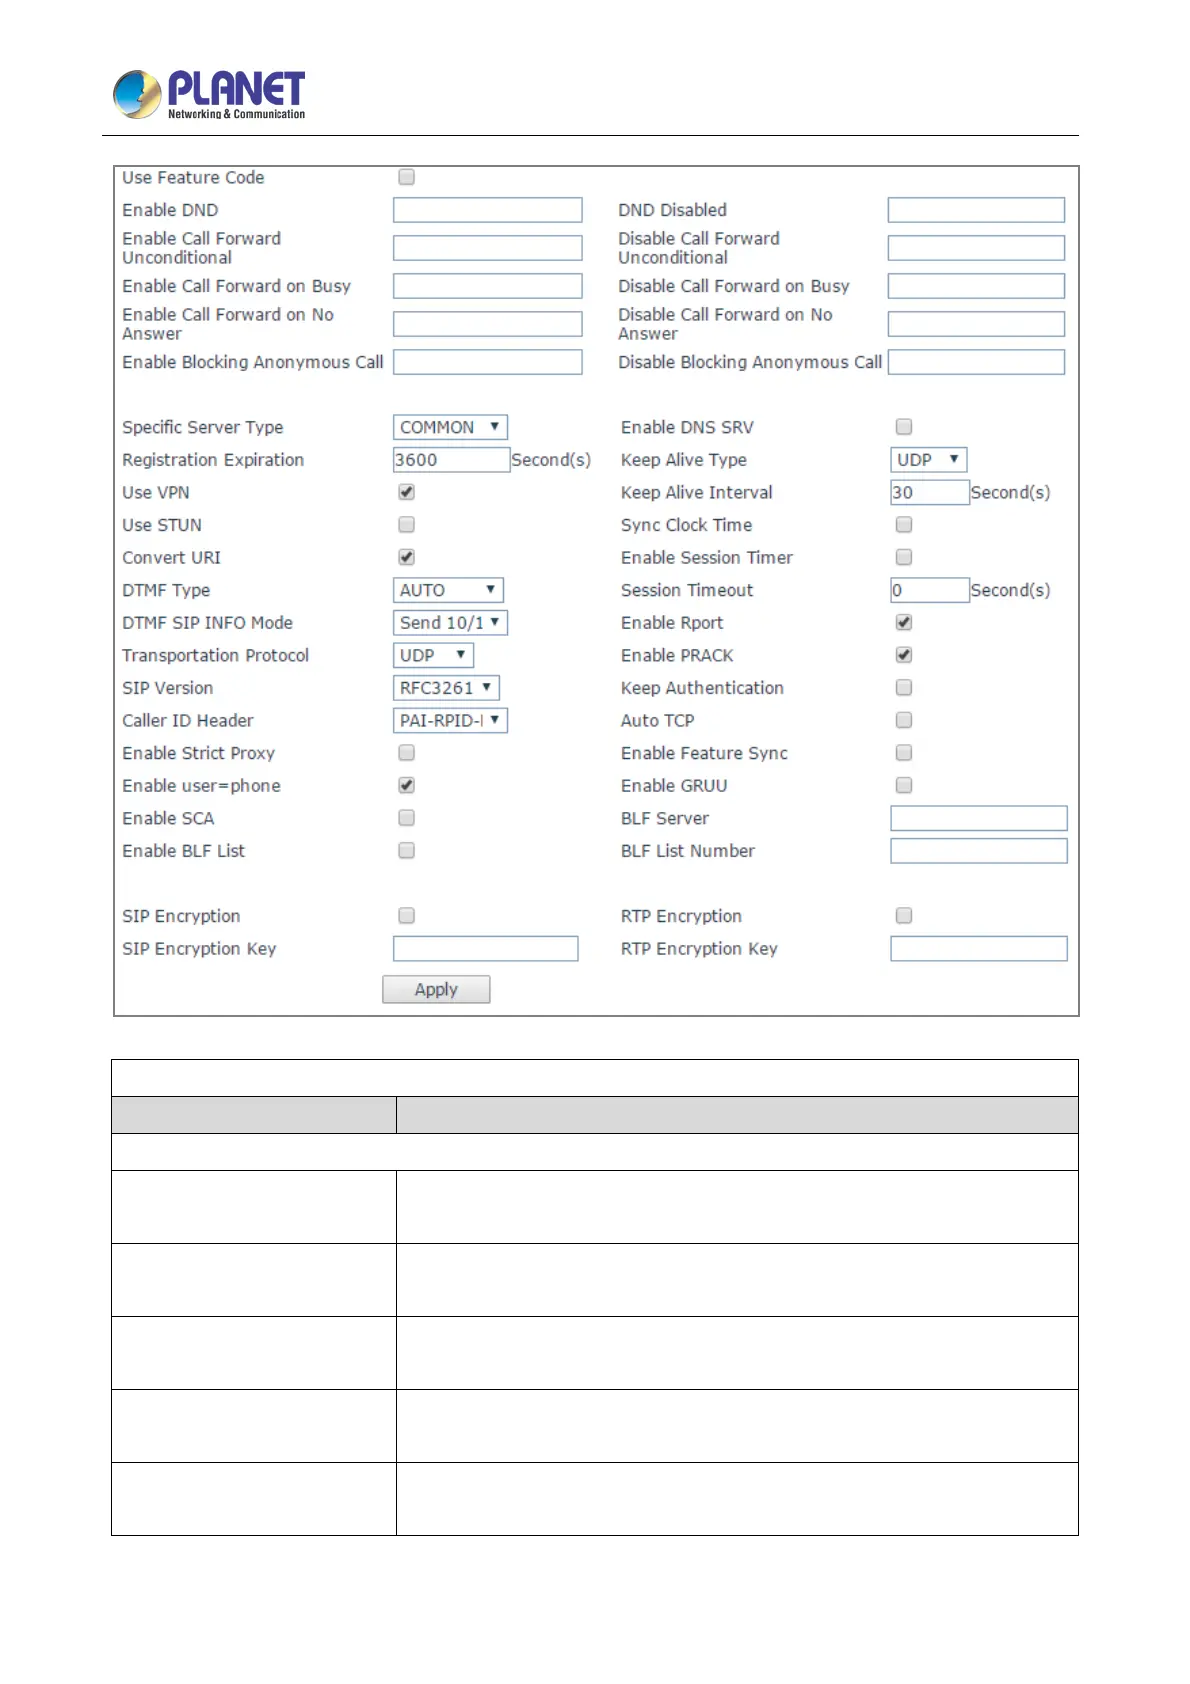Screen dimensions: 1190x1684
Task: Enable the Use STUN checkbox
Action: point(407,524)
